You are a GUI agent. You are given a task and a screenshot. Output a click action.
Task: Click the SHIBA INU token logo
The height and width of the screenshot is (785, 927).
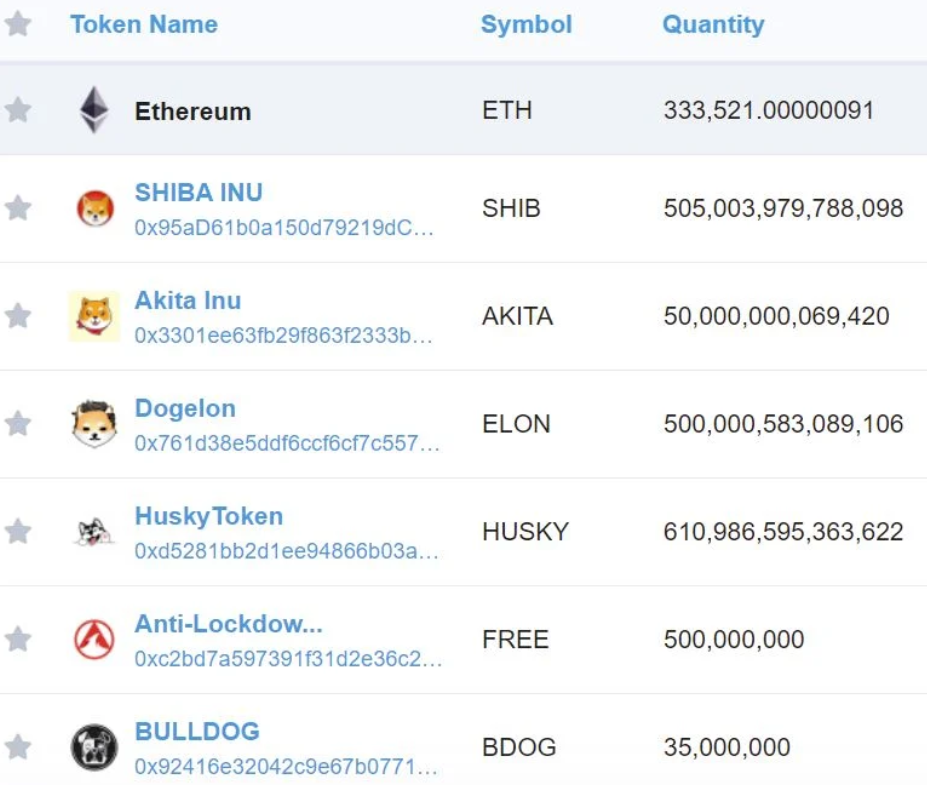pyautogui.click(x=95, y=208)
